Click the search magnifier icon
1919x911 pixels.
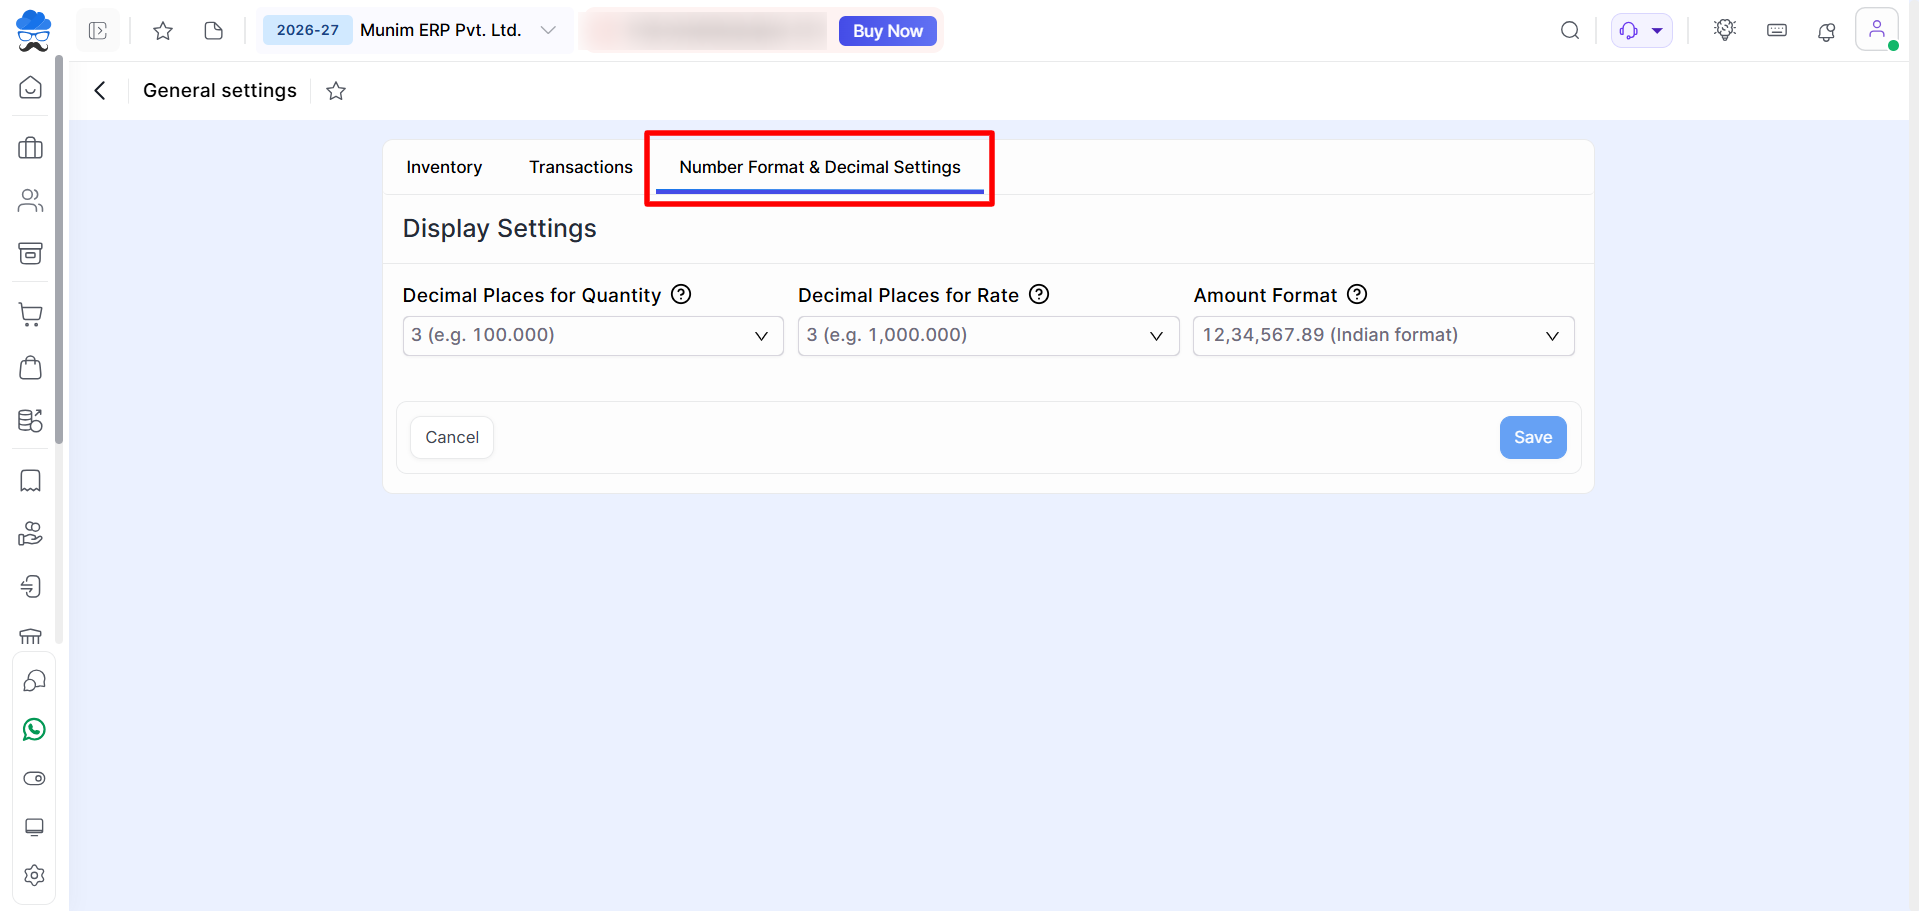tap(1570, 31)
